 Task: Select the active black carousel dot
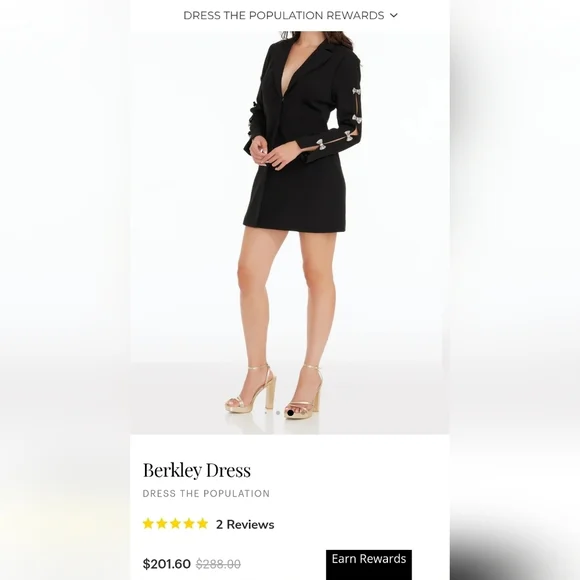[290, 412]
